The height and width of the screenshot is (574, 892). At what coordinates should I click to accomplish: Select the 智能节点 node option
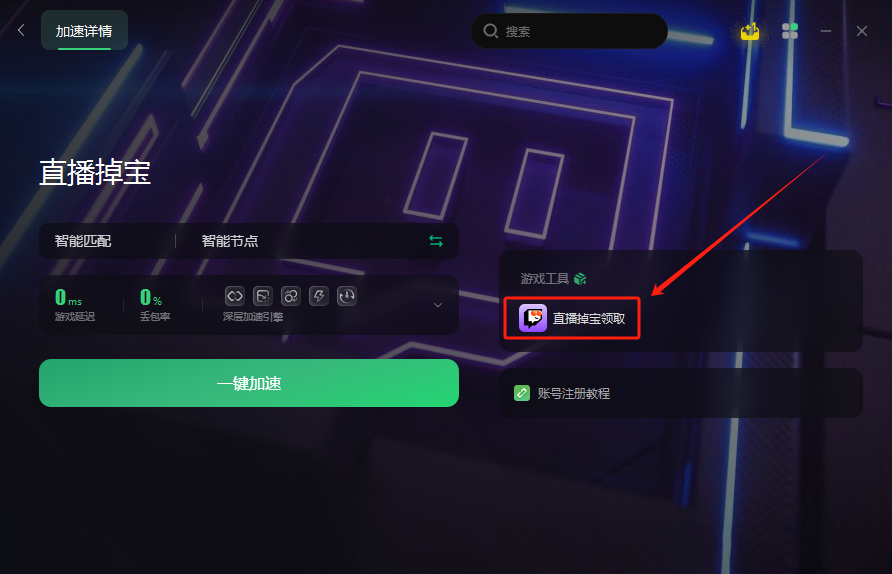pos(230,241)
